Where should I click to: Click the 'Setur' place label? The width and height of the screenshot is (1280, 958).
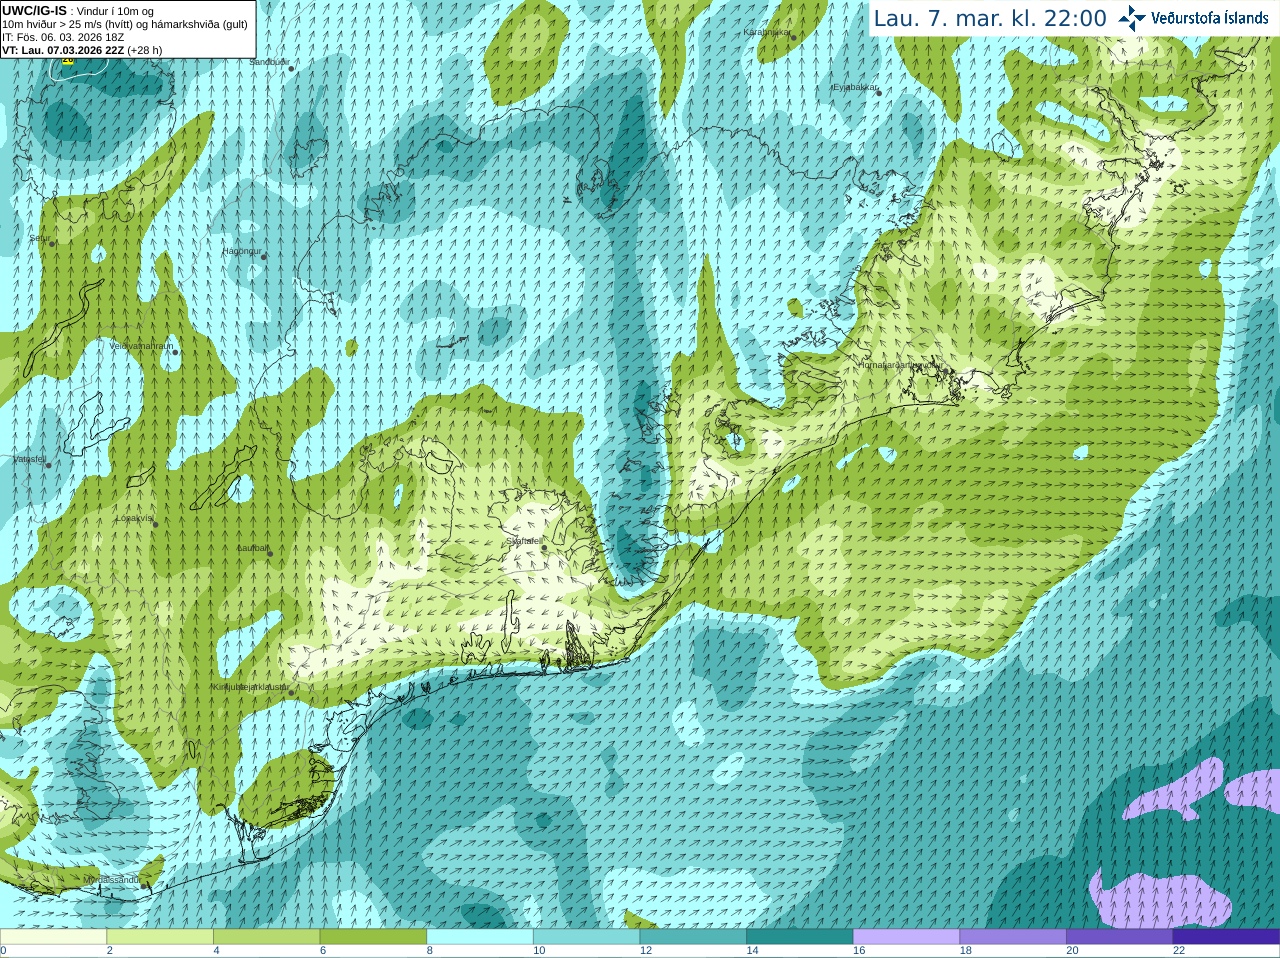38,239
